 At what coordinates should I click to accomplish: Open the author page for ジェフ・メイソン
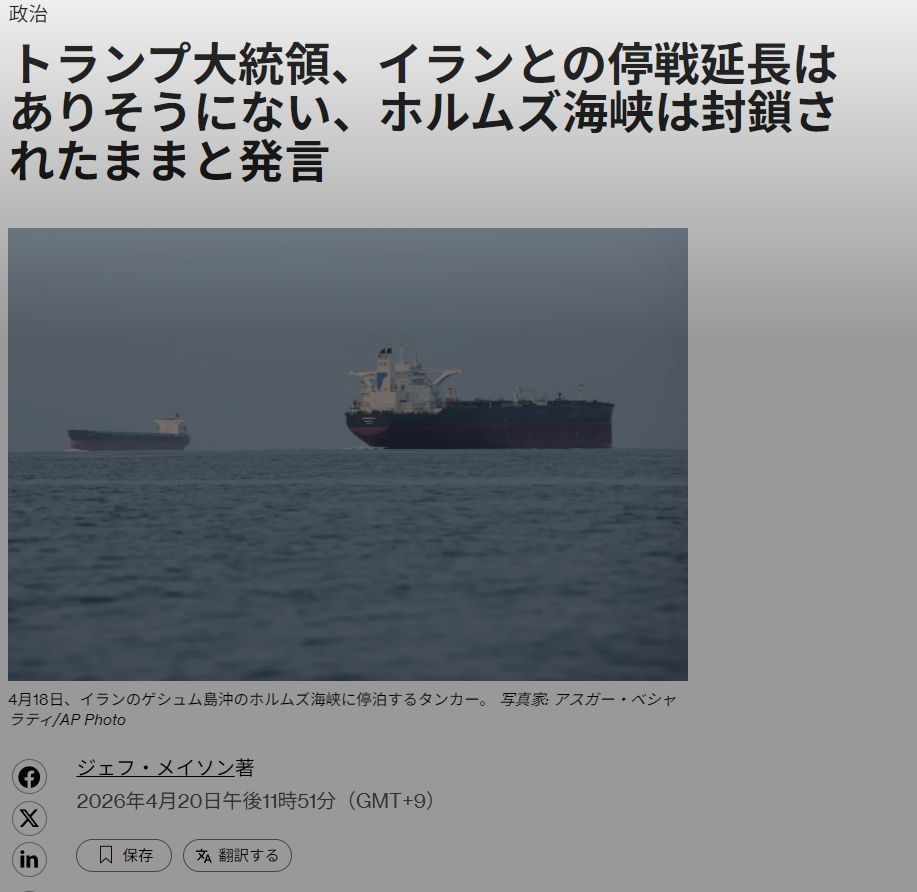pyautogui.click(x=156, y=767)
